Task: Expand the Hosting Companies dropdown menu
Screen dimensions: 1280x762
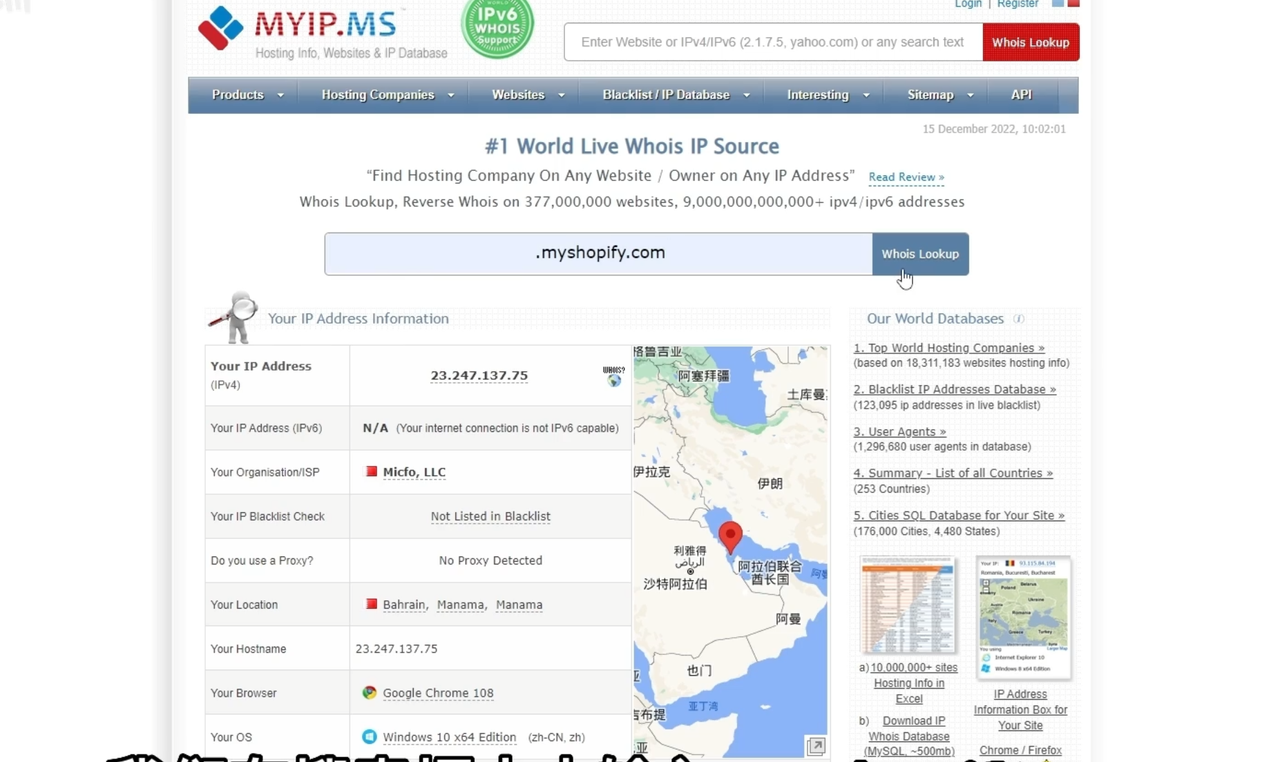Action: coord(387,95)
